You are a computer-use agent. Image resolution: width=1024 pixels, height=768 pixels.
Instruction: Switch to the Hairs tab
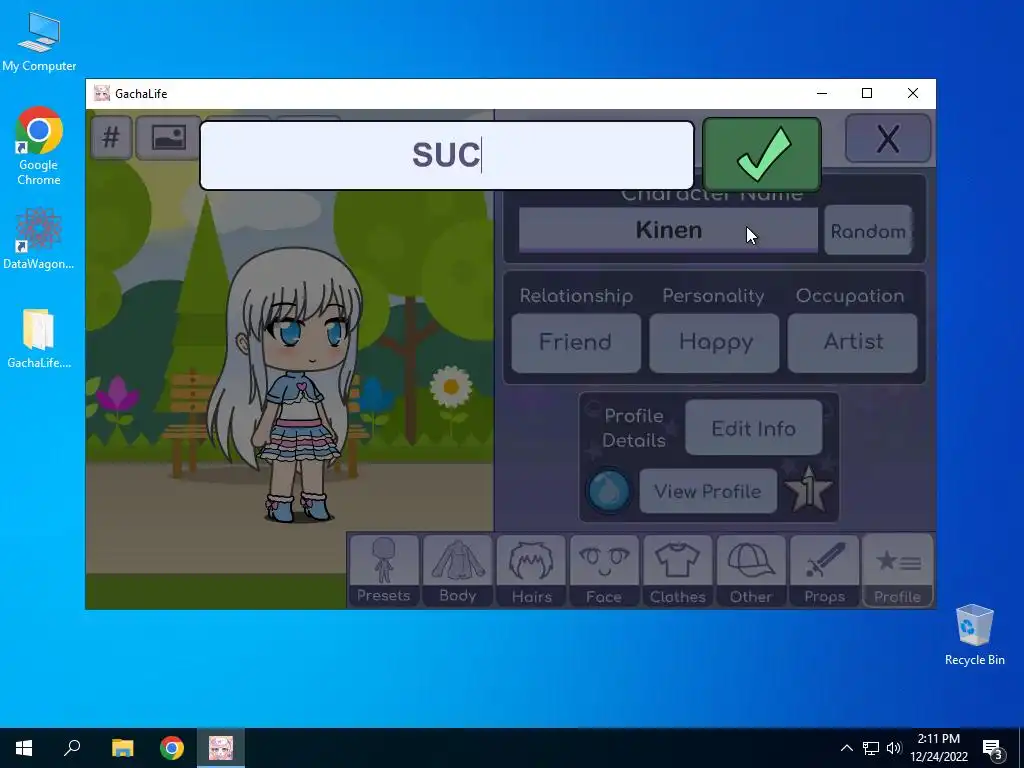[531, 571]
